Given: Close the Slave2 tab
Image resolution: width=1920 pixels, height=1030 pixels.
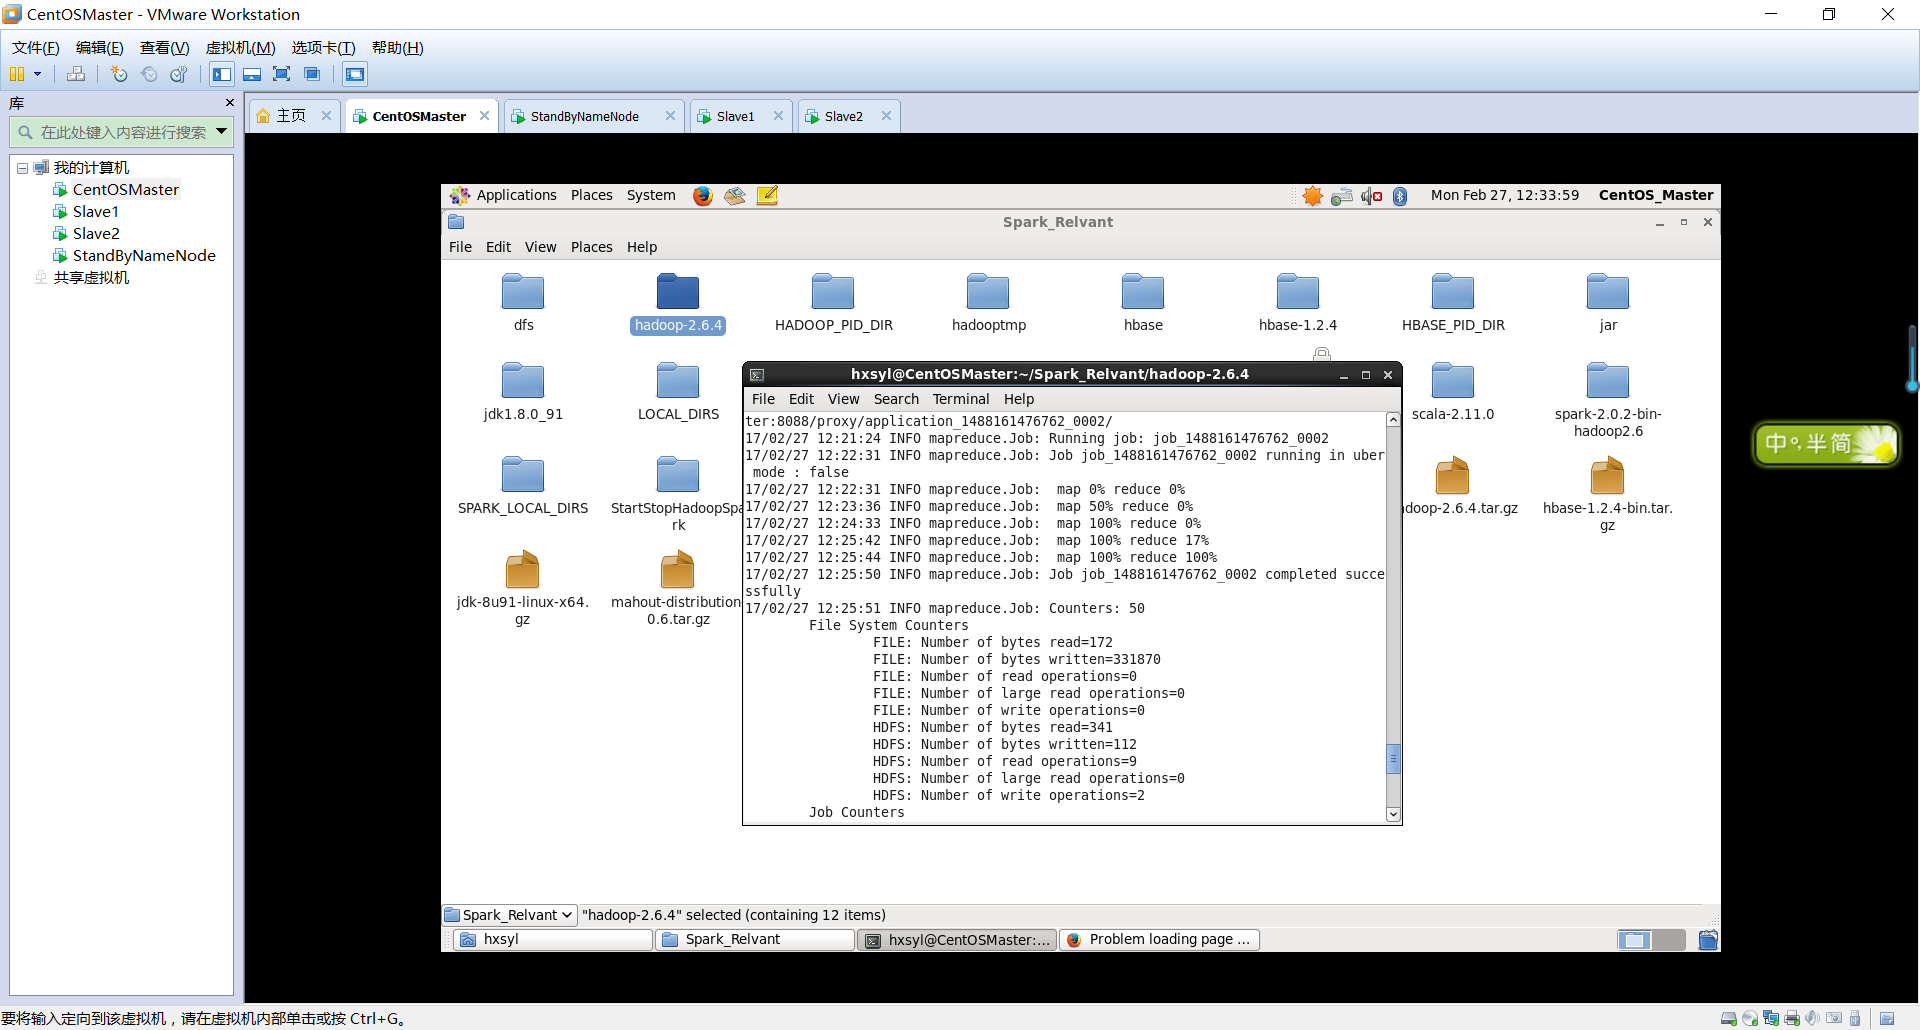Looking at the screenshot, I should [x=886, y=116].
